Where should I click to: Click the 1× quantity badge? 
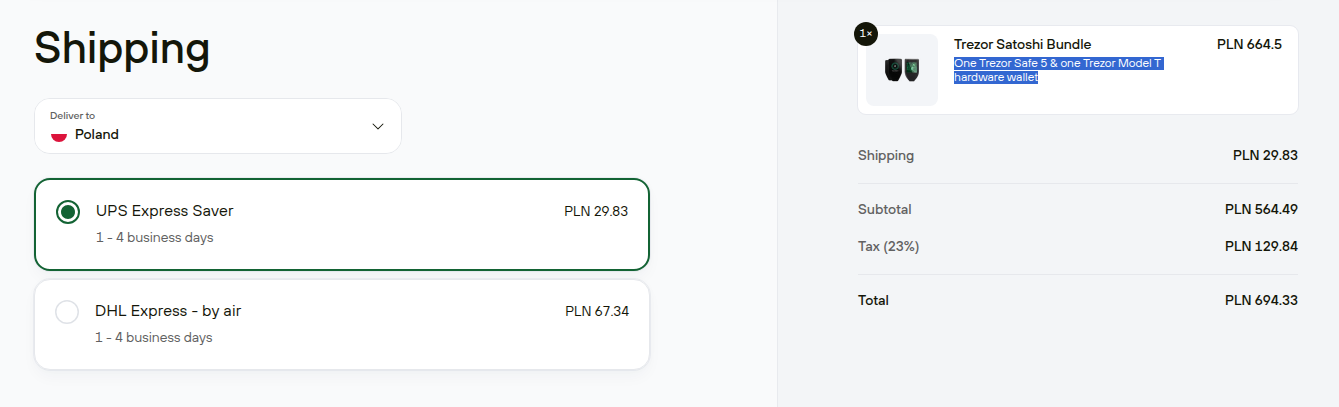866,34
